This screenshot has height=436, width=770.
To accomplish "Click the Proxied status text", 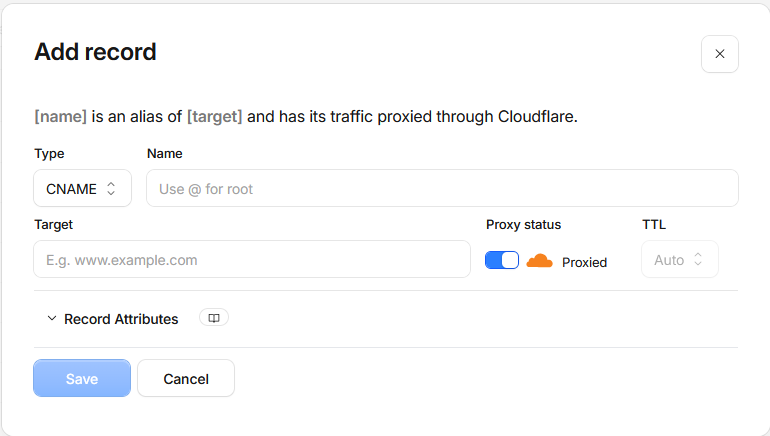I will click(584, 262).
